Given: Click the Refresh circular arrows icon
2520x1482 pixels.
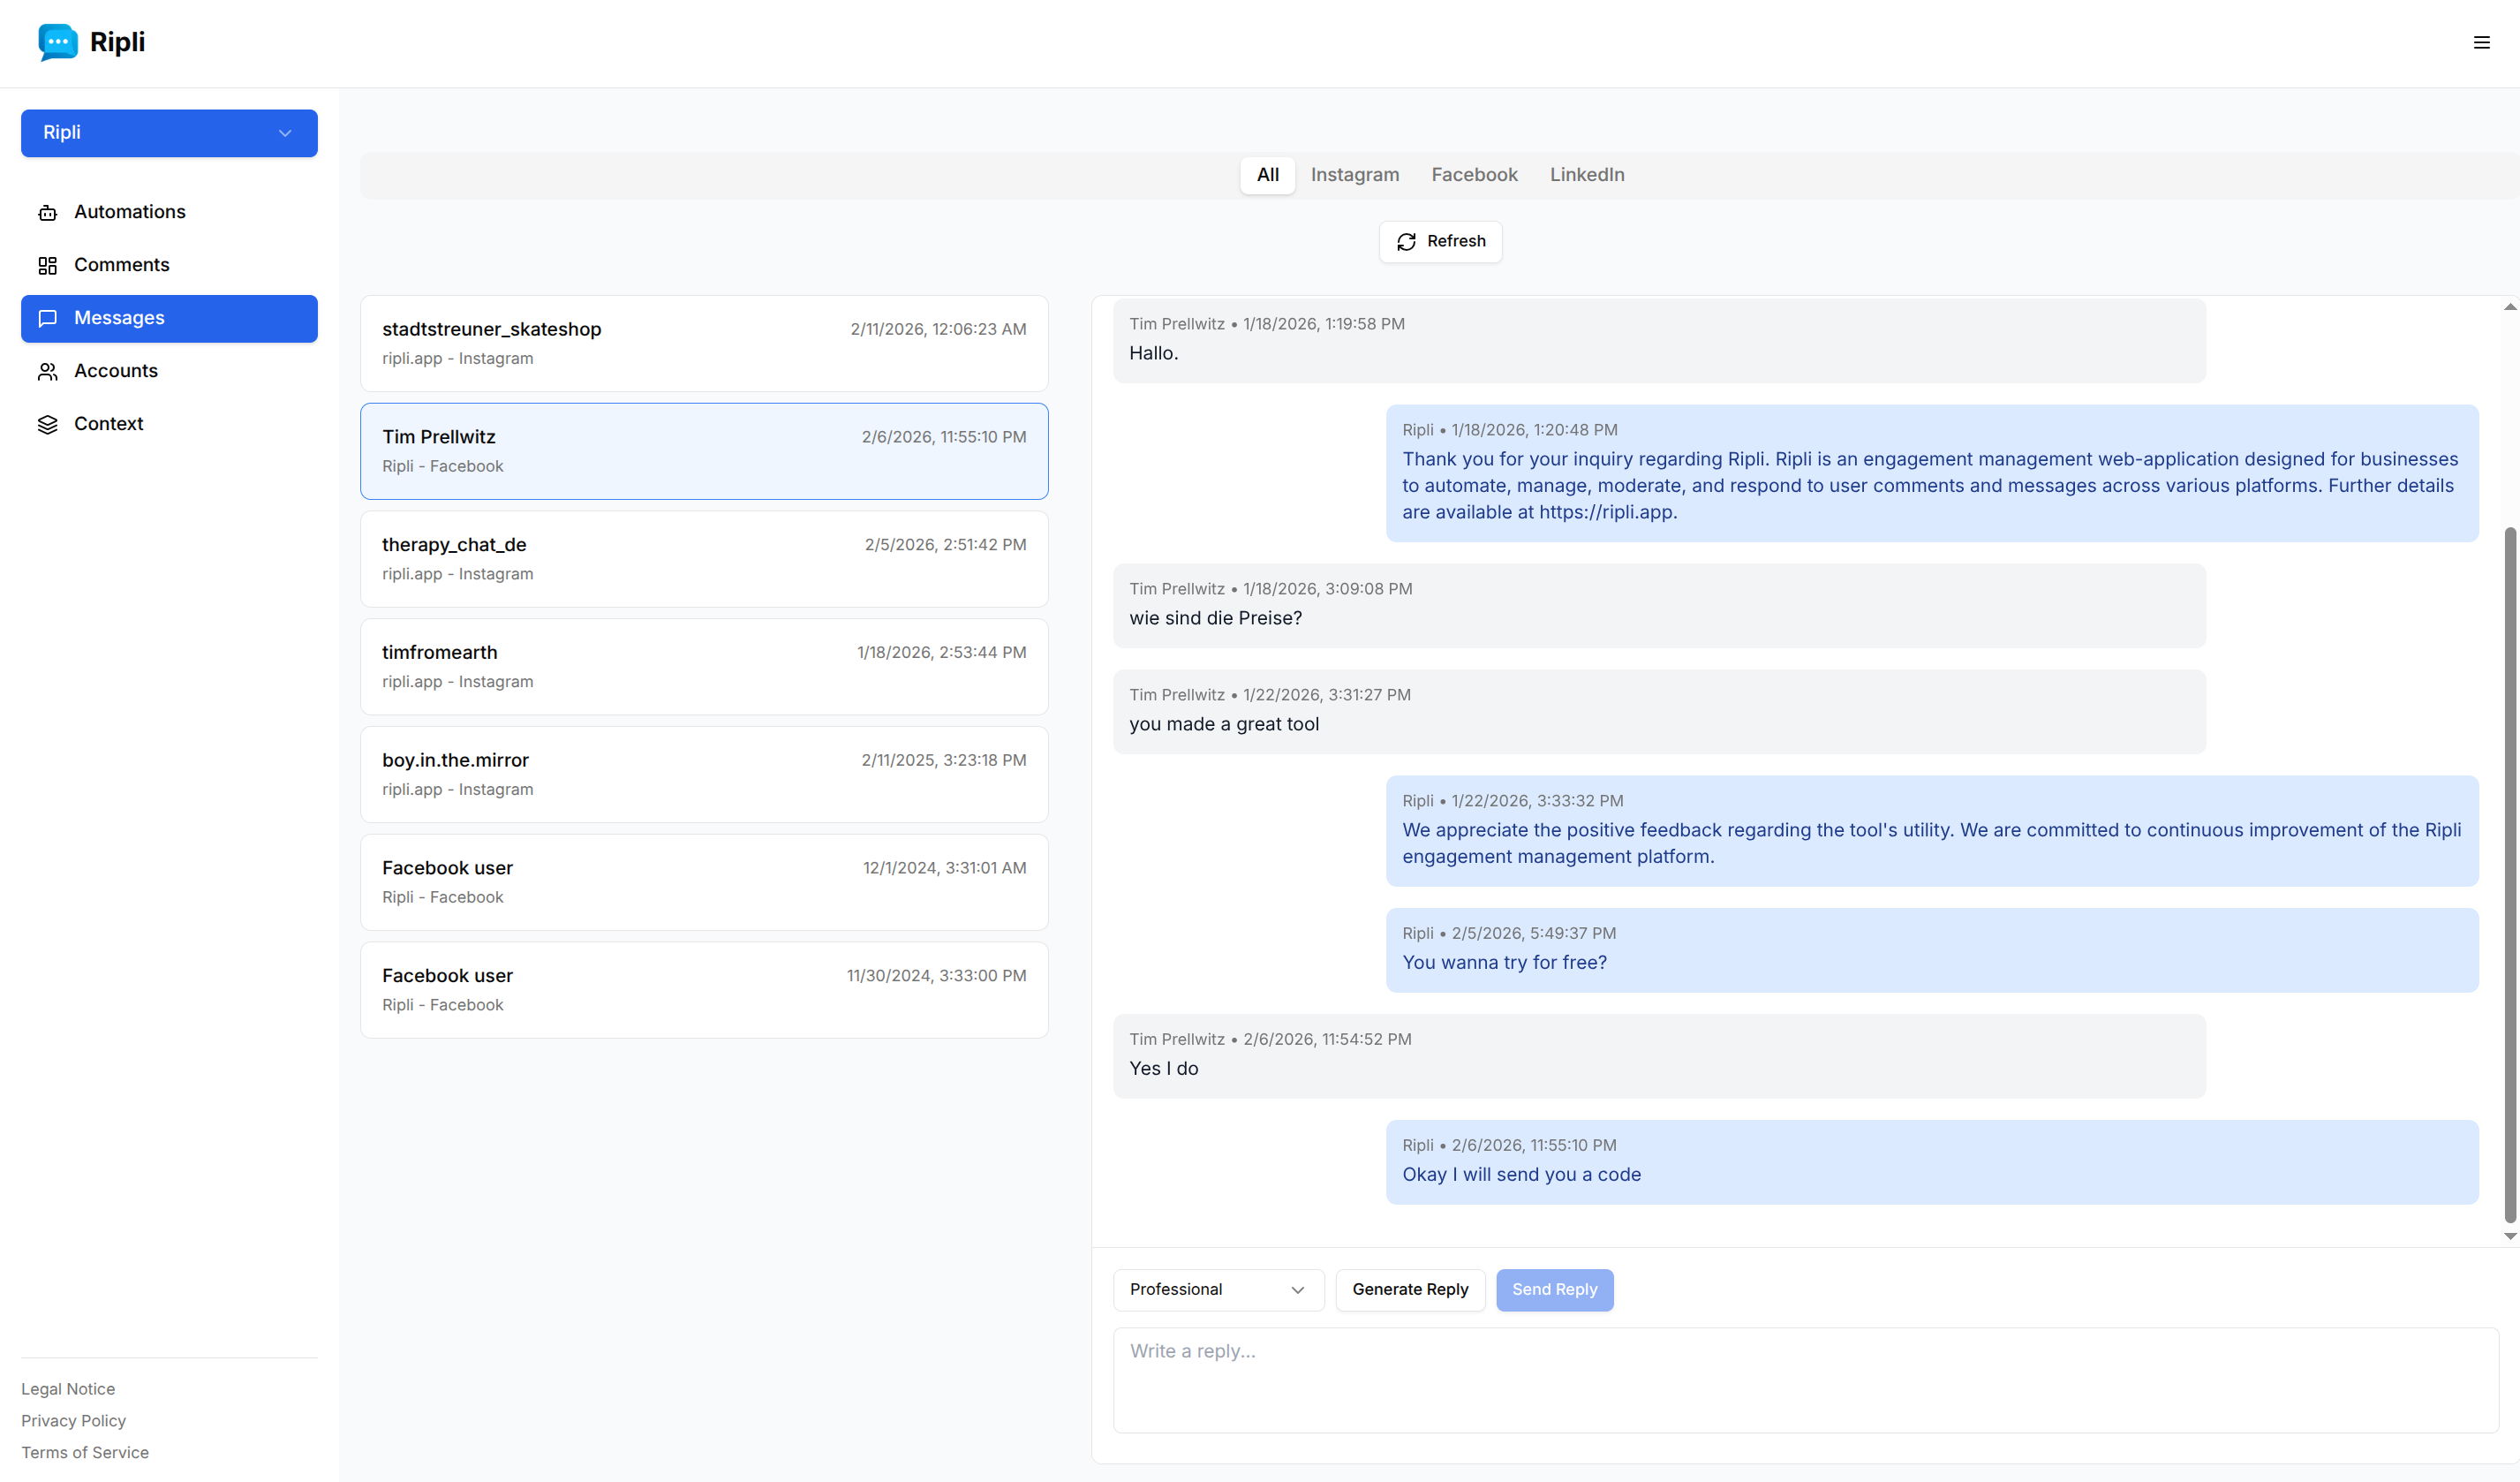Looking at the screenshot, I should coord(1406,242).
